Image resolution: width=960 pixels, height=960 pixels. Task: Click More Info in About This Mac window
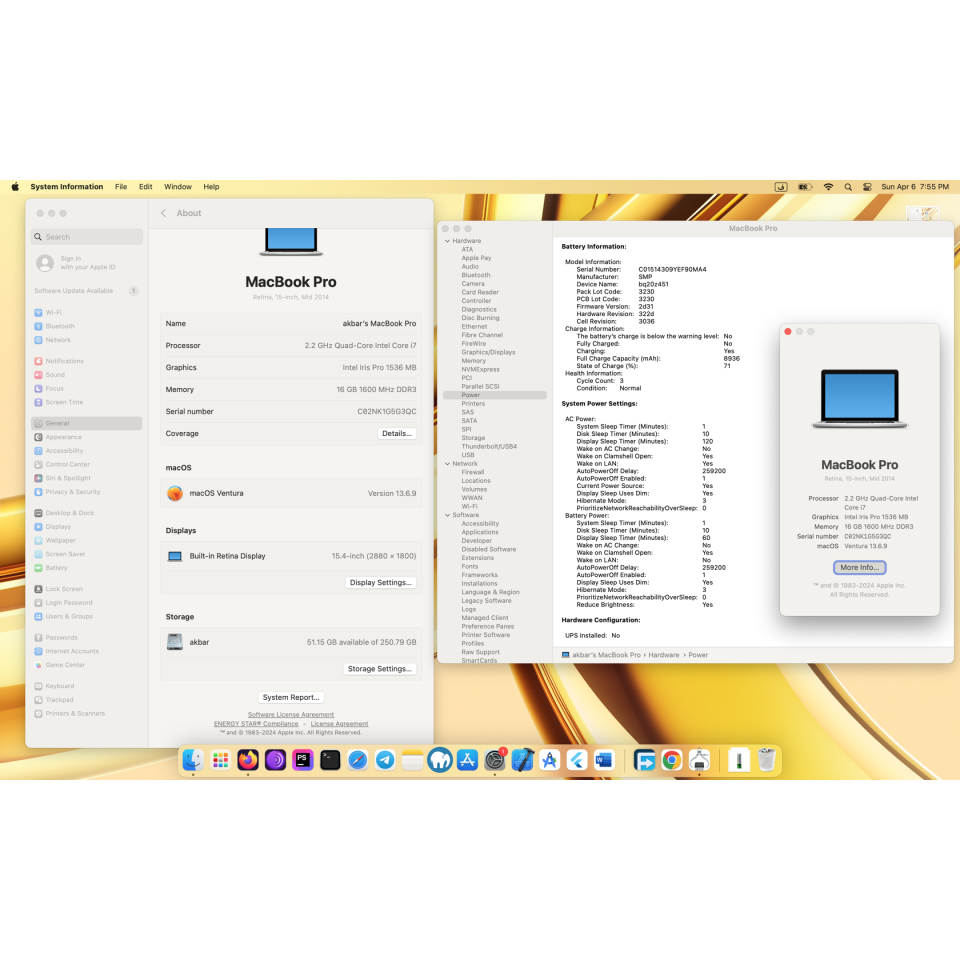tap(859, 568)
